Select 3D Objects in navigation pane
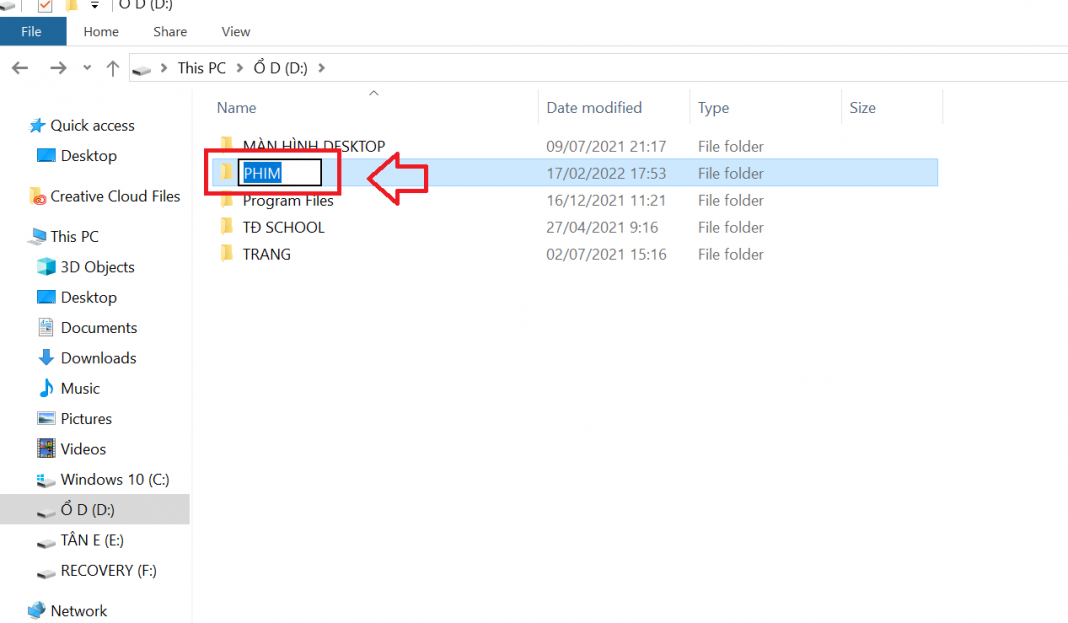 click(97, 267)
